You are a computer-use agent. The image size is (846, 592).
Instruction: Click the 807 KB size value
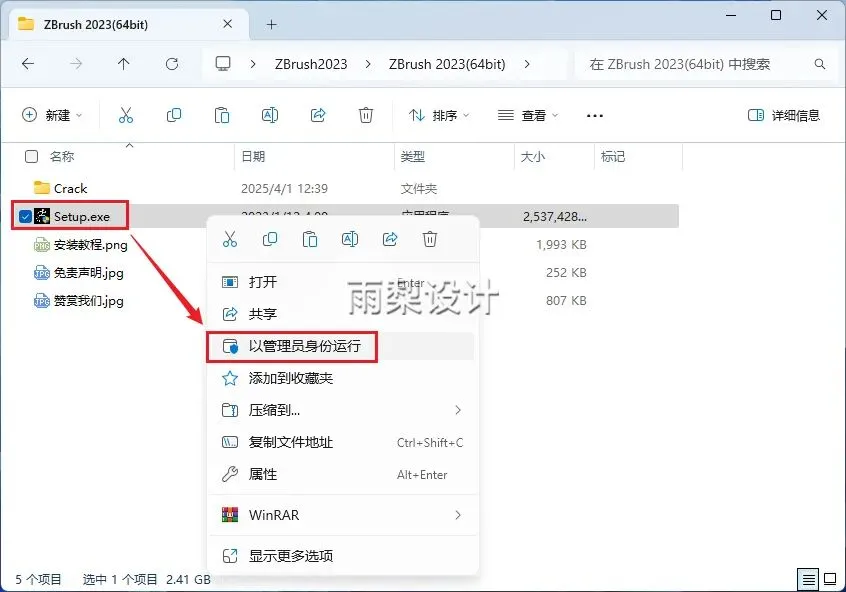pyautogui.click(x=566, y=301)
